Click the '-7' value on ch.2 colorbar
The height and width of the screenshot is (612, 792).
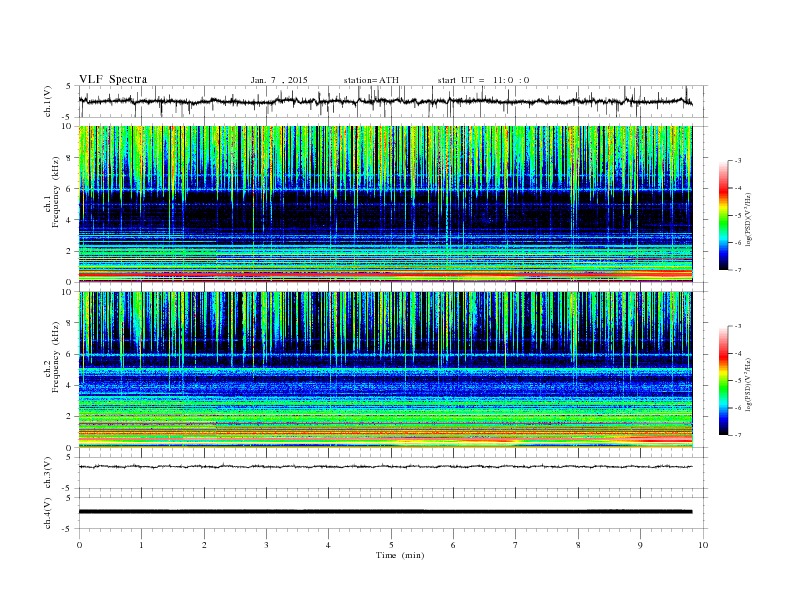click(737, 435)
